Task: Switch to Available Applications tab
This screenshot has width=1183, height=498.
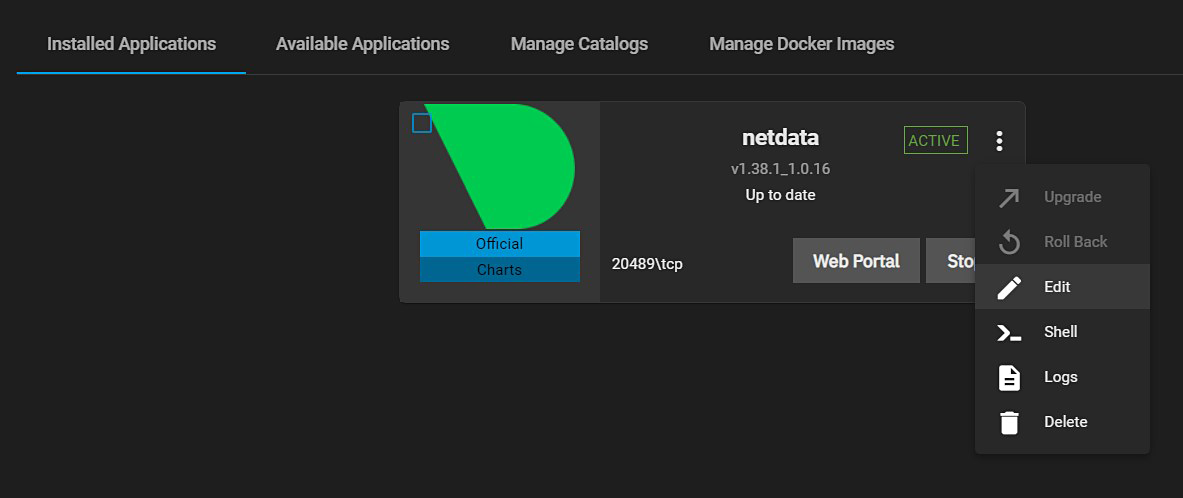Action: pyautogui.click(x=362, y=44)
